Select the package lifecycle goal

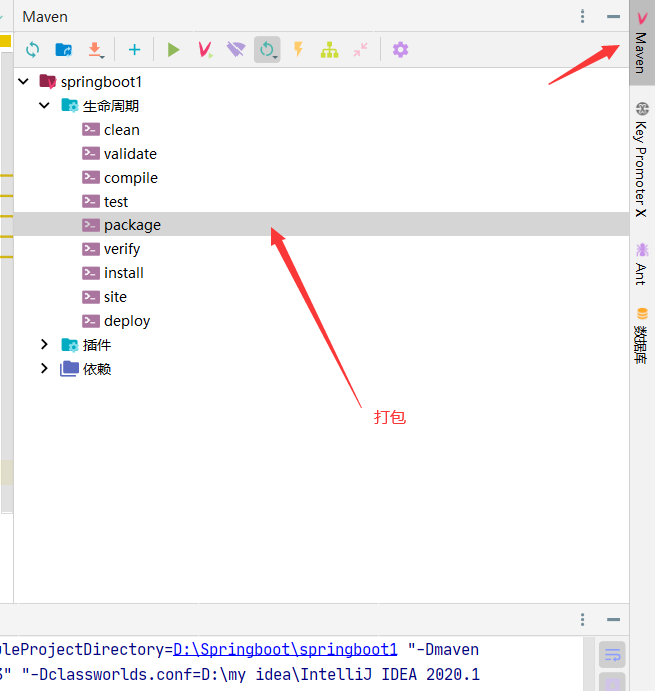132,225
